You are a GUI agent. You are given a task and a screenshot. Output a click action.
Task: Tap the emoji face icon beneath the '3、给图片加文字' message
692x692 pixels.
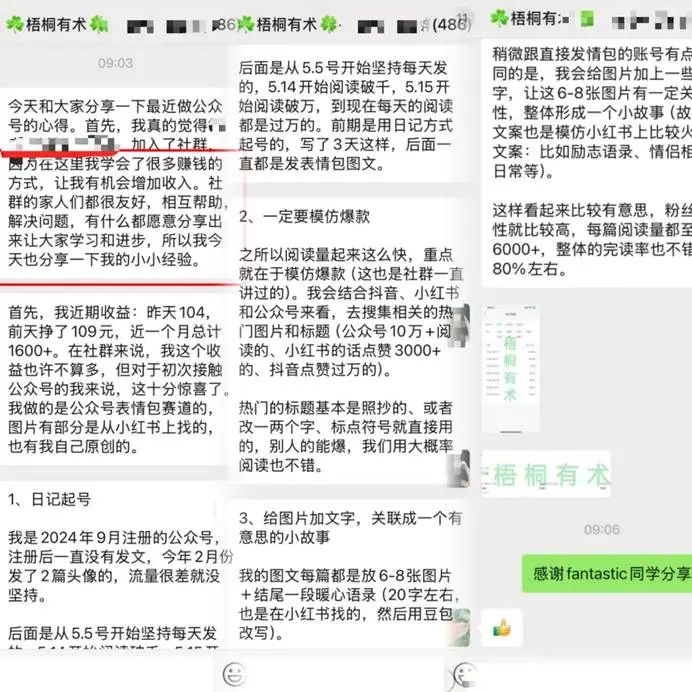pyautogui.click(x=234, y=674)
